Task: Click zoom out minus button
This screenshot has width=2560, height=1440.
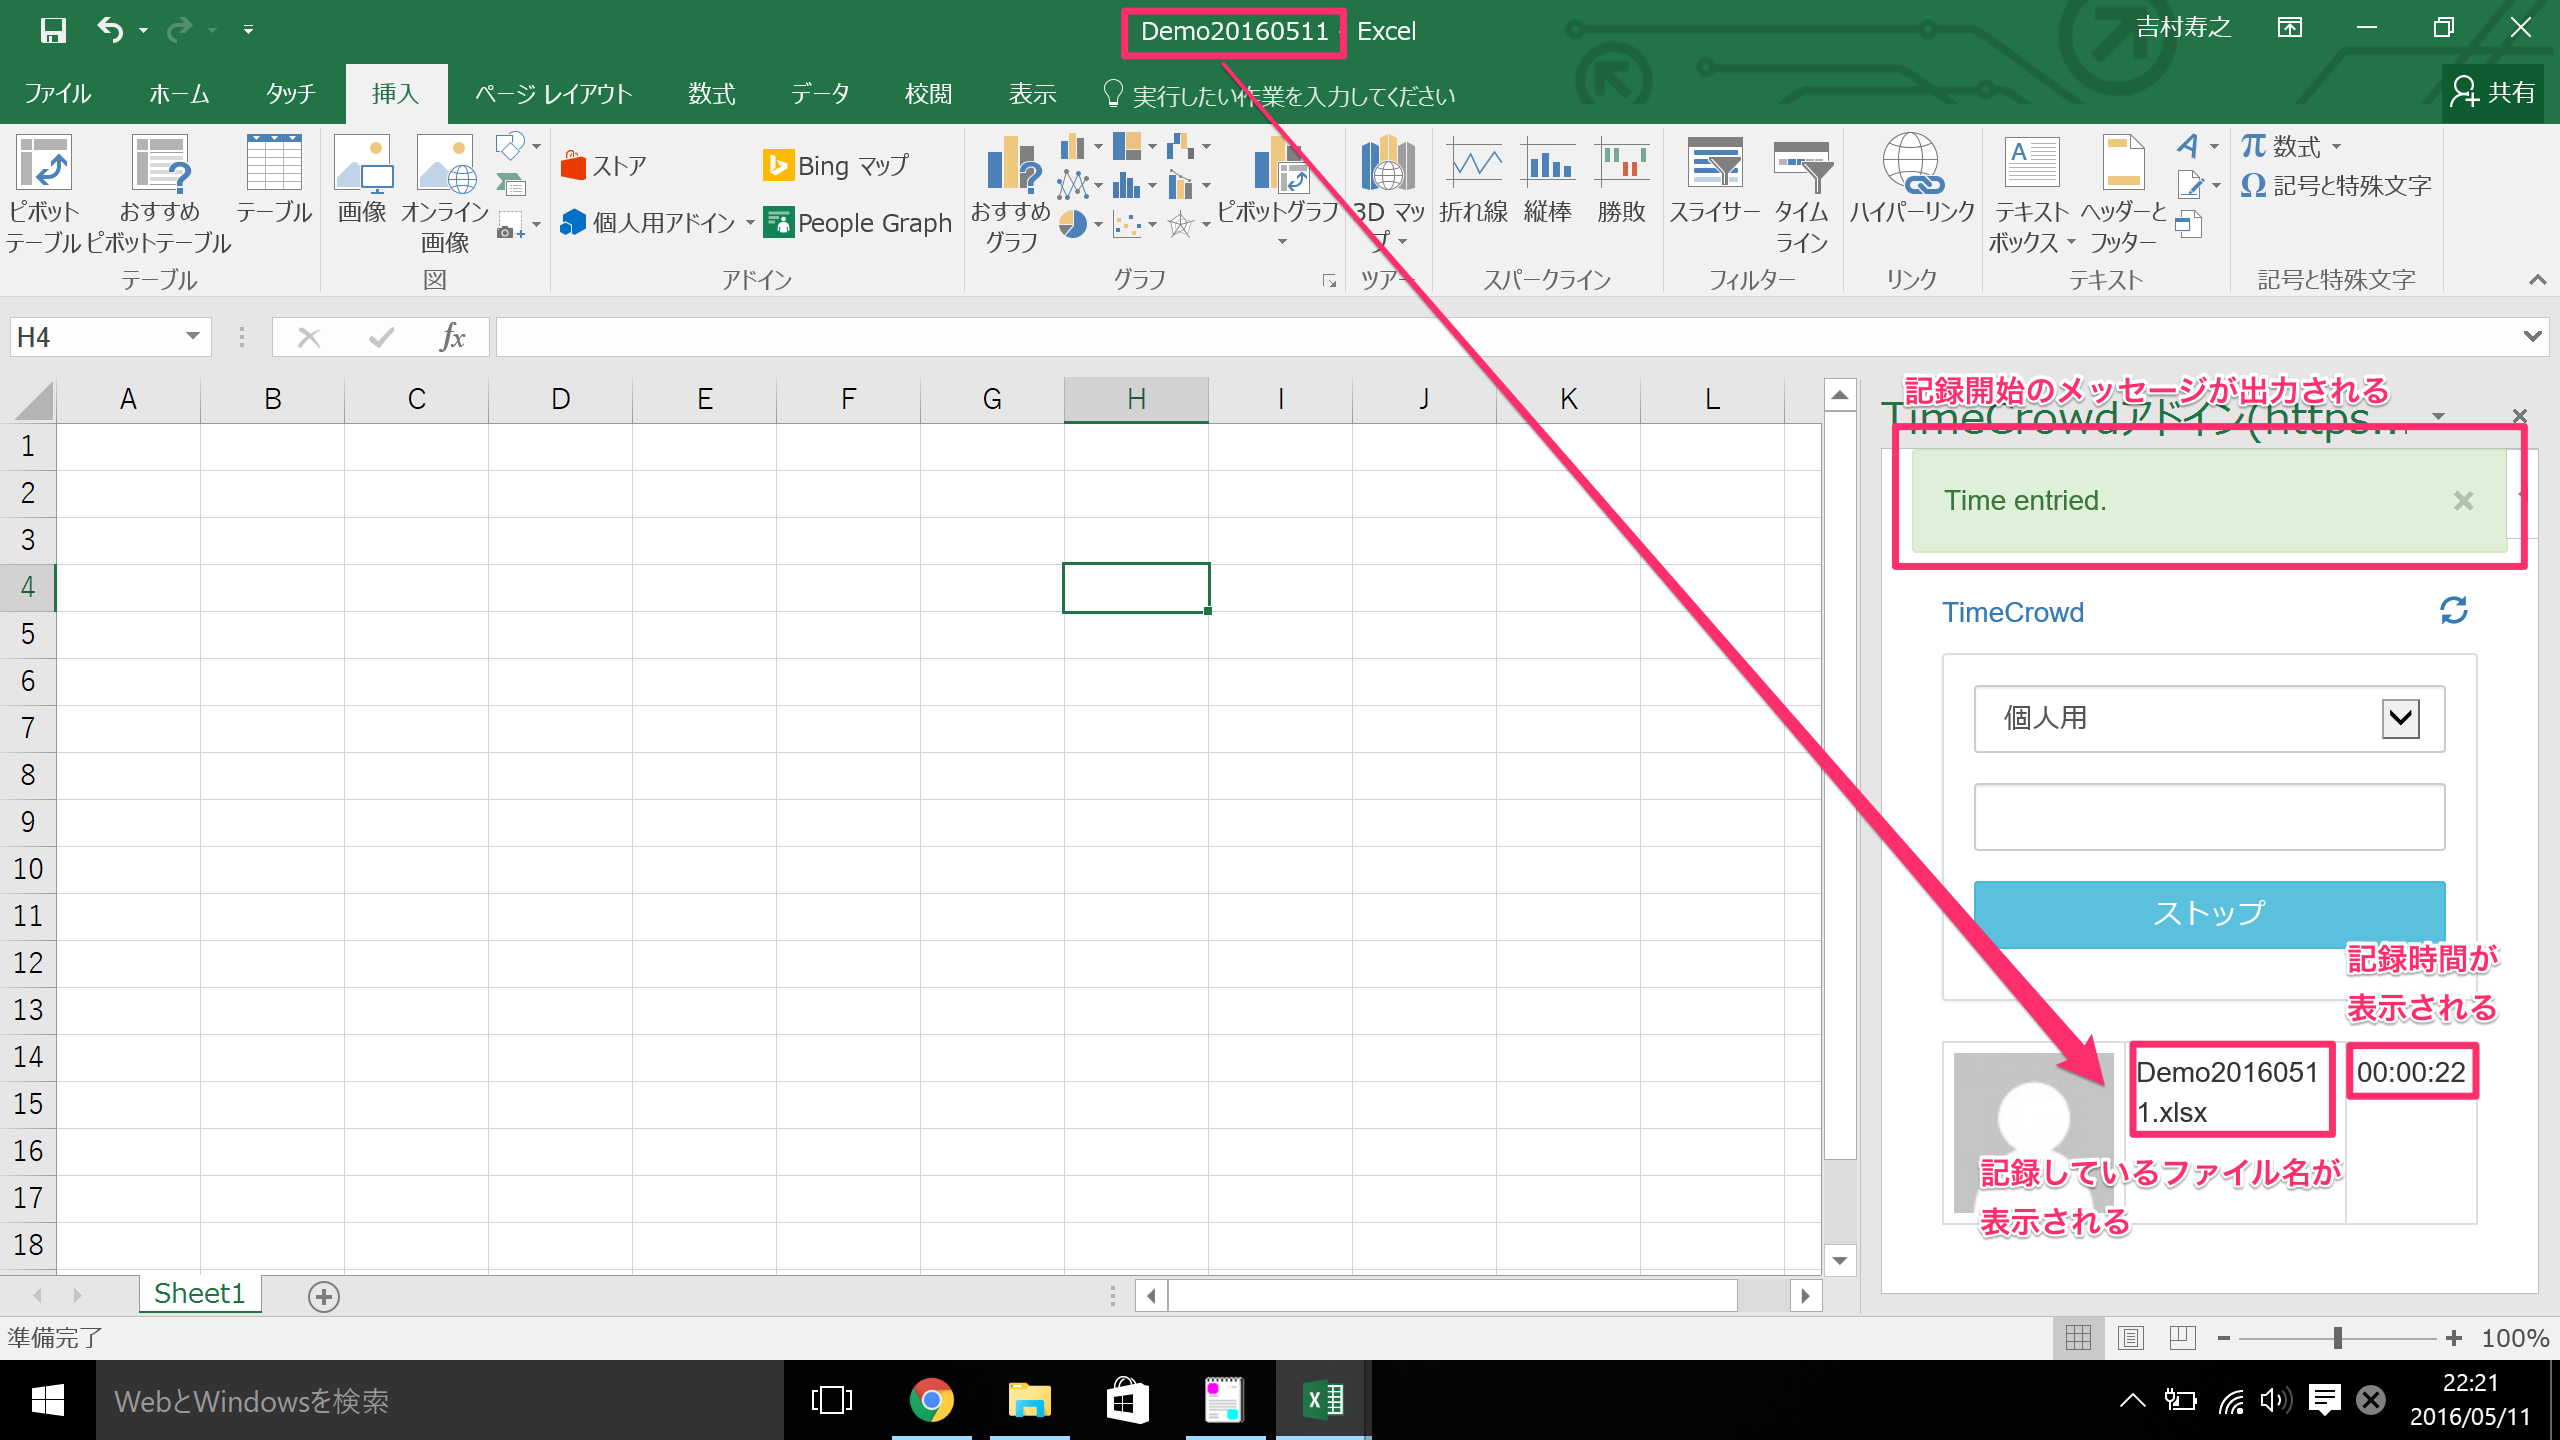Action: pyautogui.click(x=2223, y=1338)
